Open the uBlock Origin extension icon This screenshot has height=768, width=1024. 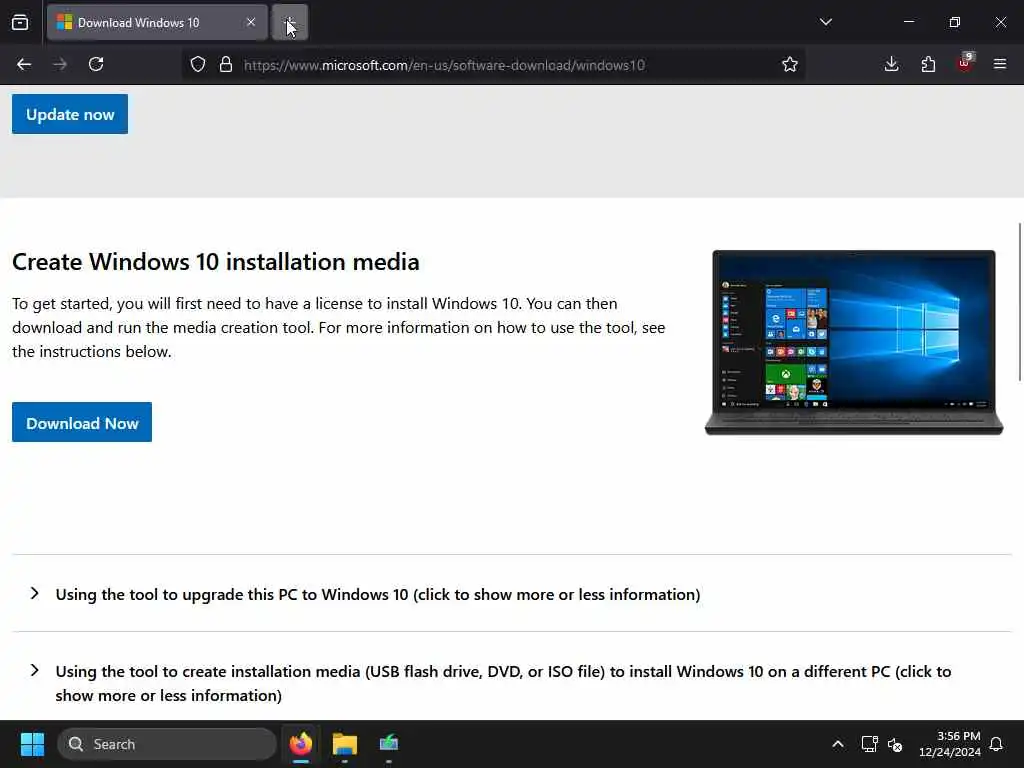(x=965, y=63)
